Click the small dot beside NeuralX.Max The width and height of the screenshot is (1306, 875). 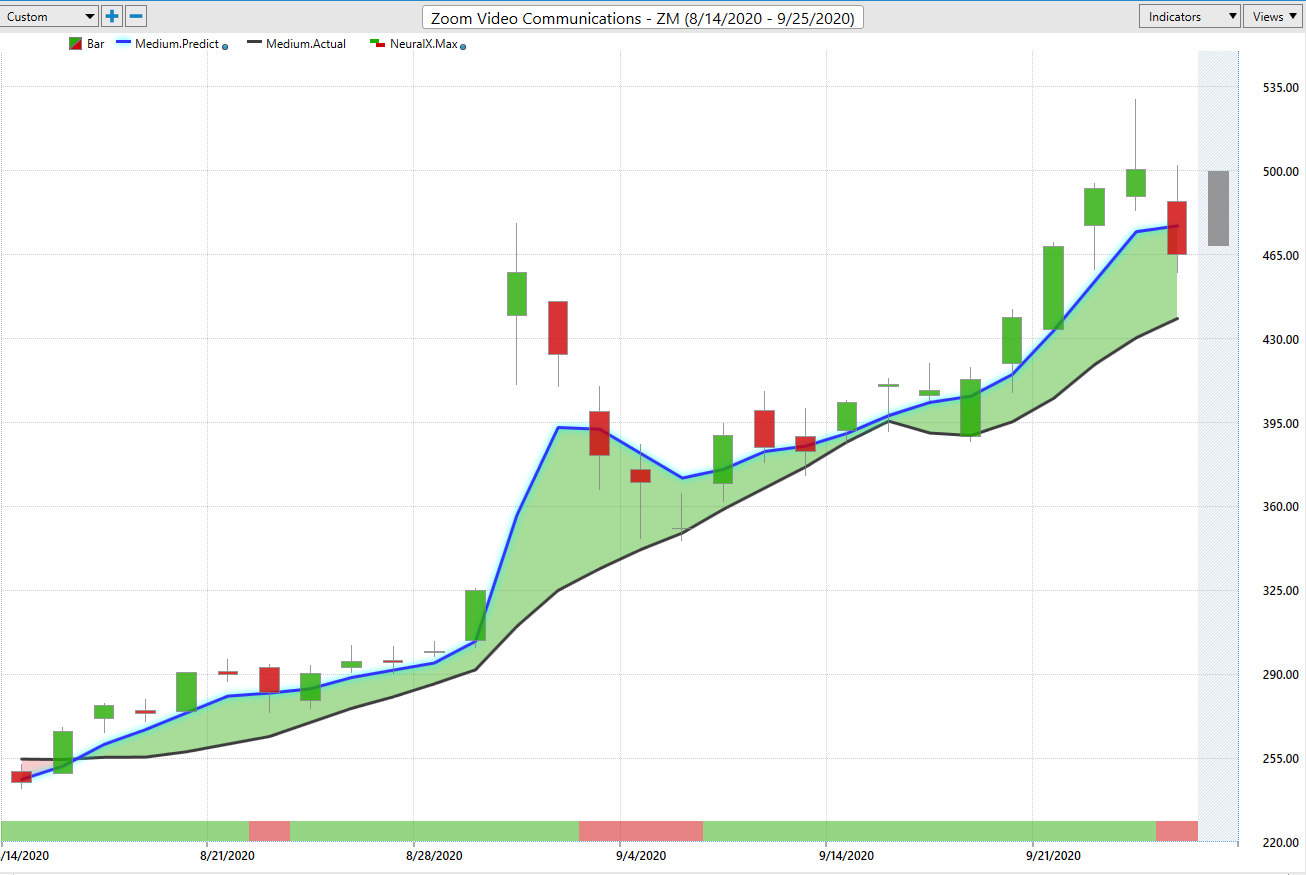[x=462, y=46]
